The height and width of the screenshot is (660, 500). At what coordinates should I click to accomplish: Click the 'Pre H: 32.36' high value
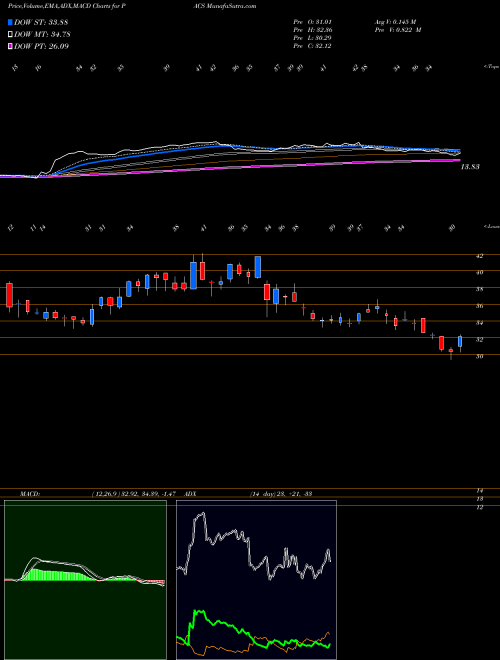point(313,29)
